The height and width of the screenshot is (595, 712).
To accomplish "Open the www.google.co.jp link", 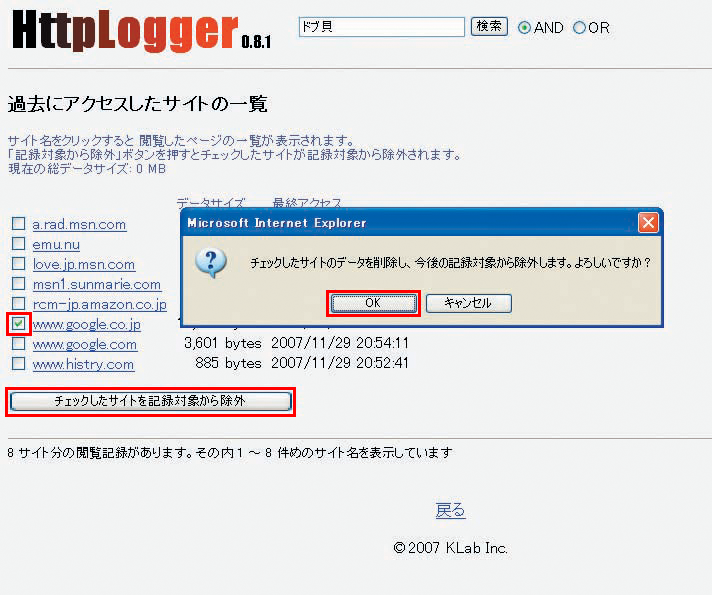I will pyautogui.click(x=86, y=325).
